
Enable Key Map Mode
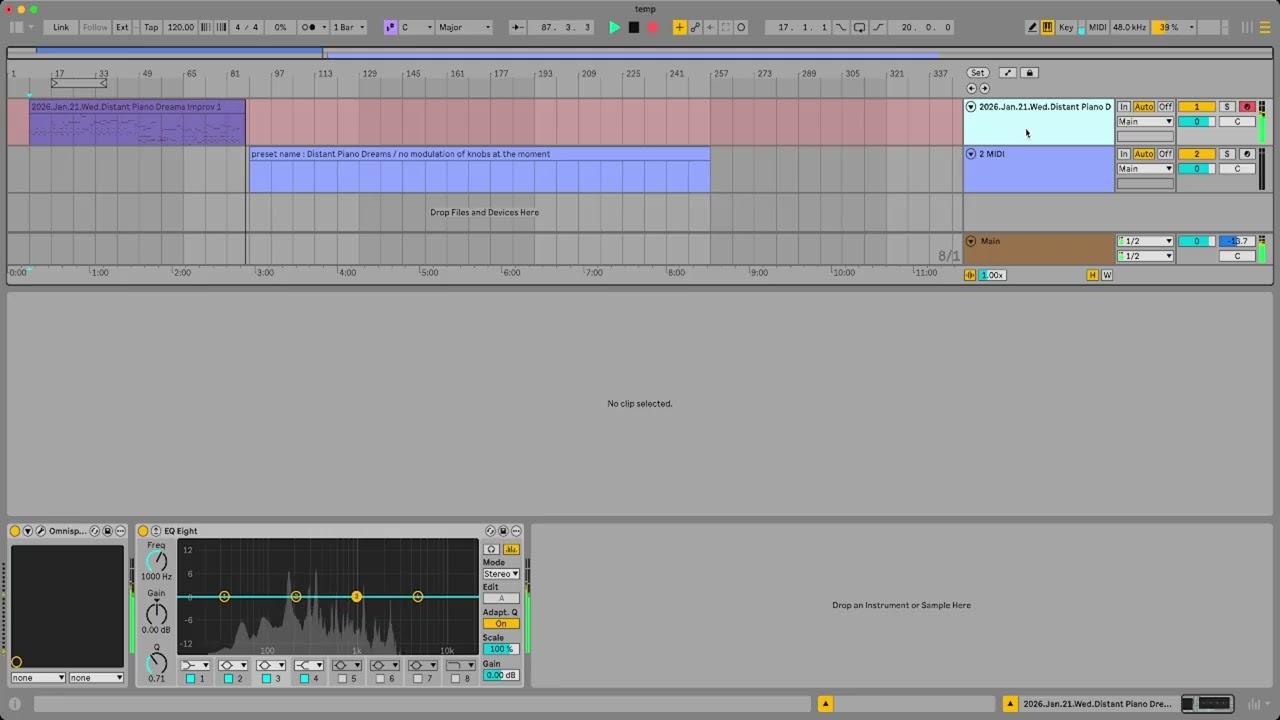click(x=1066, y=27)
